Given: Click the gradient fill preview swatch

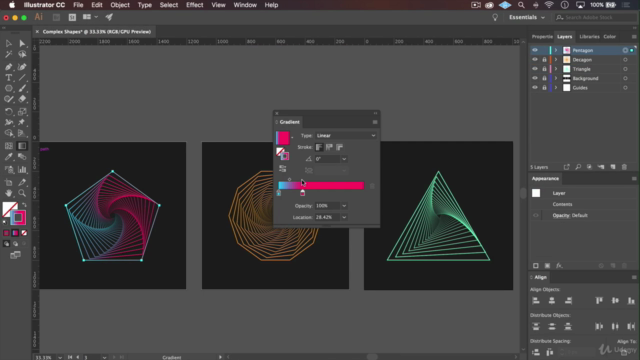Looking at the screenshot, I should click(282, 138).
